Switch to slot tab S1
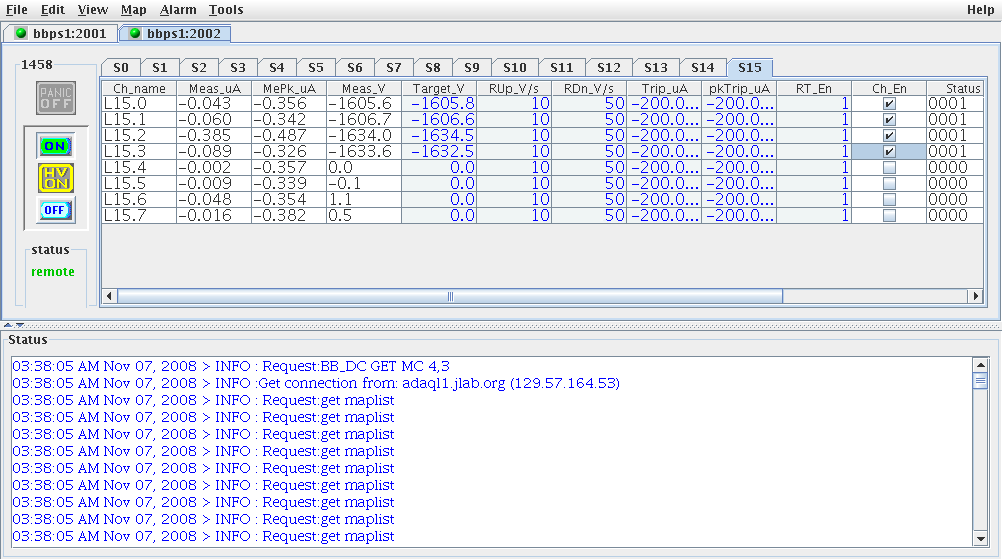 pos(160,67)
